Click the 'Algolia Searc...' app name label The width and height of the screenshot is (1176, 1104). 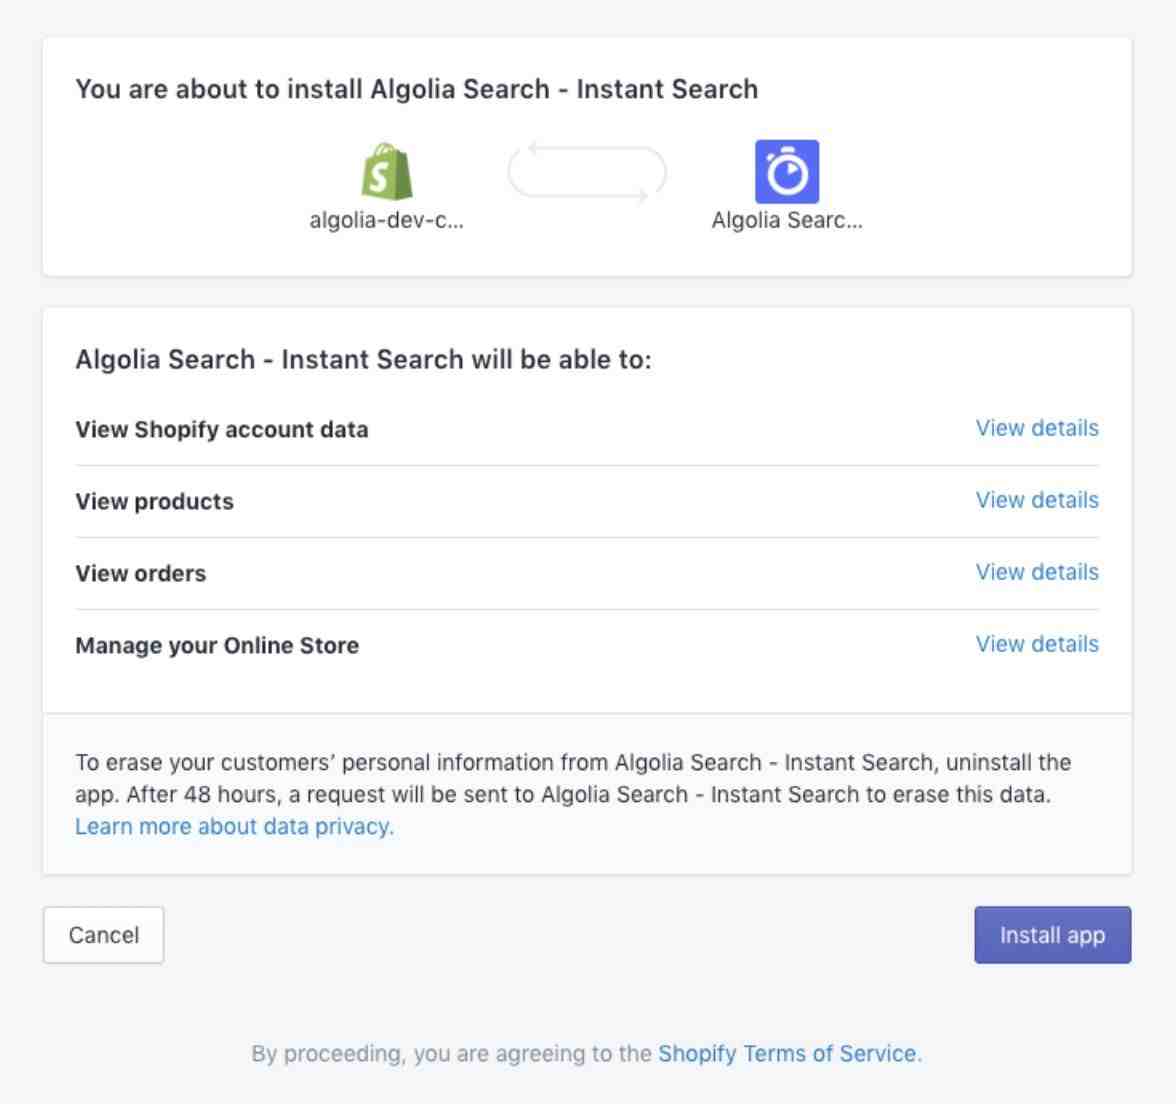[787, 220]
